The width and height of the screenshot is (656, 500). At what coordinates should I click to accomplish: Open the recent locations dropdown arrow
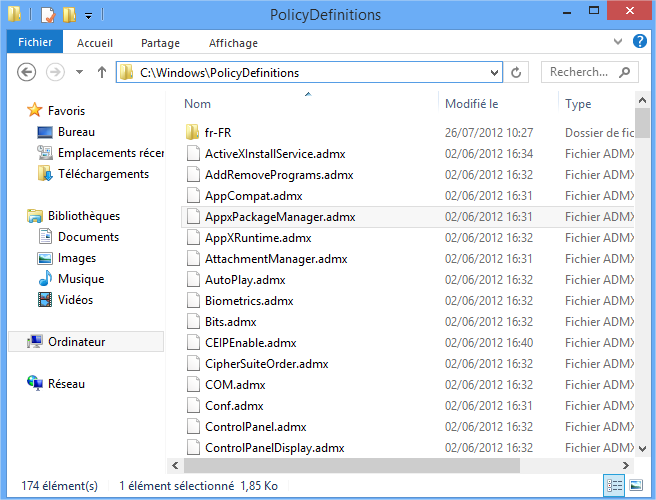coord(79,72)
